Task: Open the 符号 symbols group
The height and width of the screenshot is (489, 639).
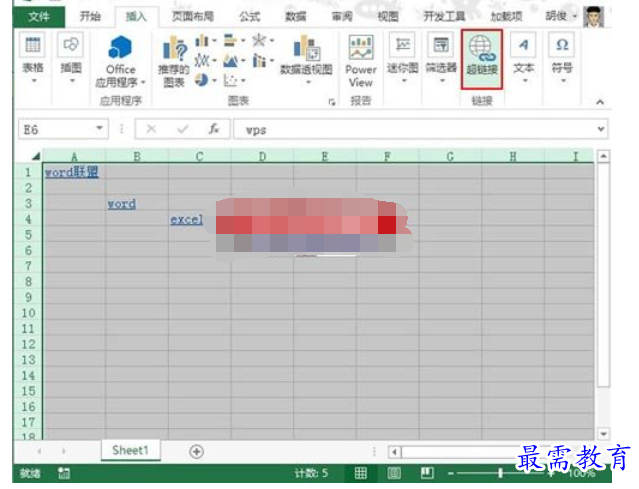Action: 562,58
